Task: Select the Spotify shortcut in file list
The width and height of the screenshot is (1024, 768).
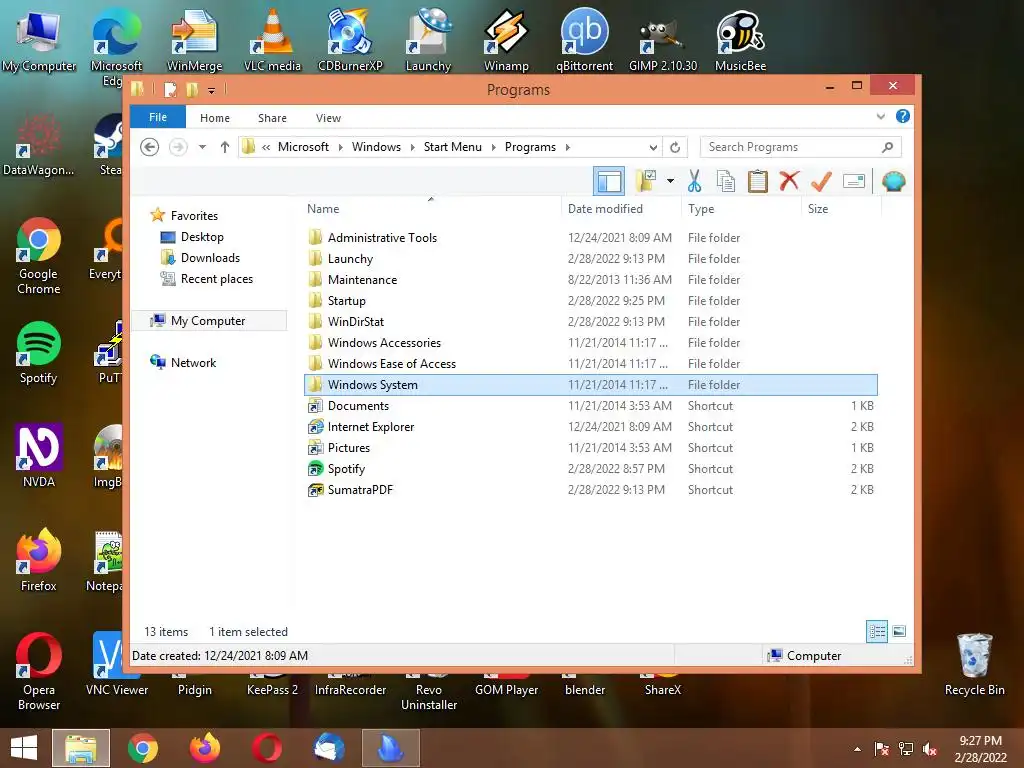Action: [x=346, y=469]
